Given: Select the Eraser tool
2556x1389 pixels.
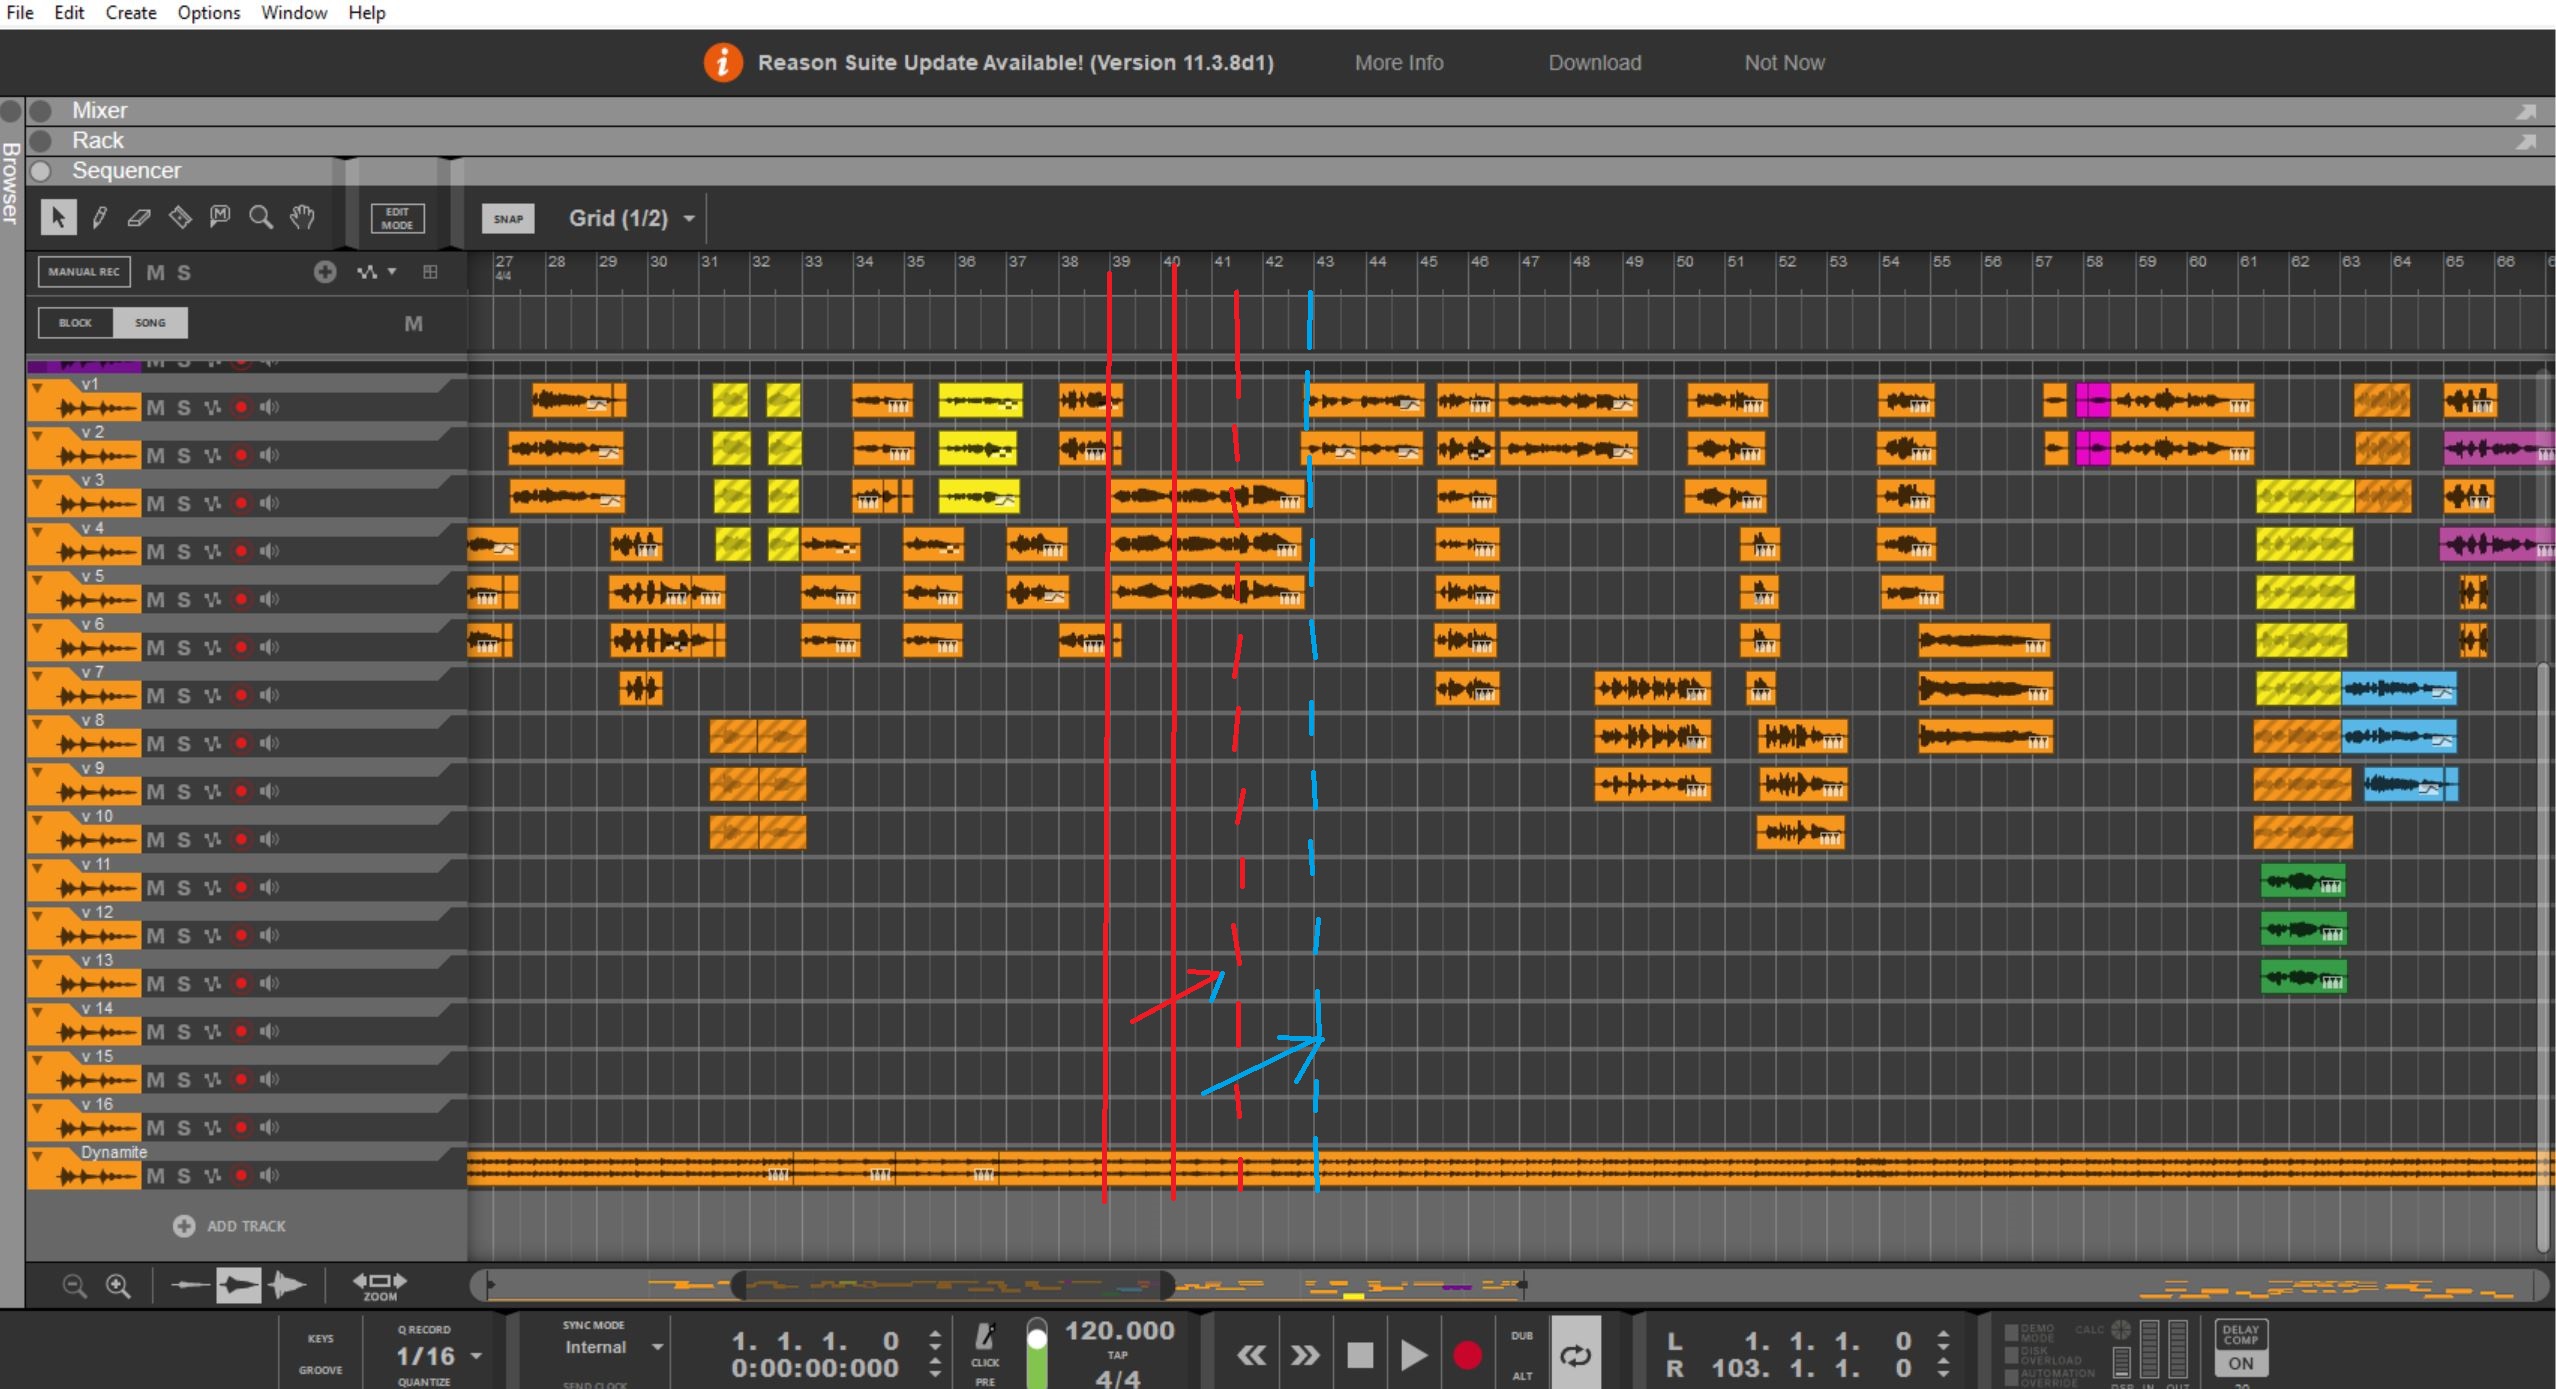Looking at the screenshot, I should [139, 217].
